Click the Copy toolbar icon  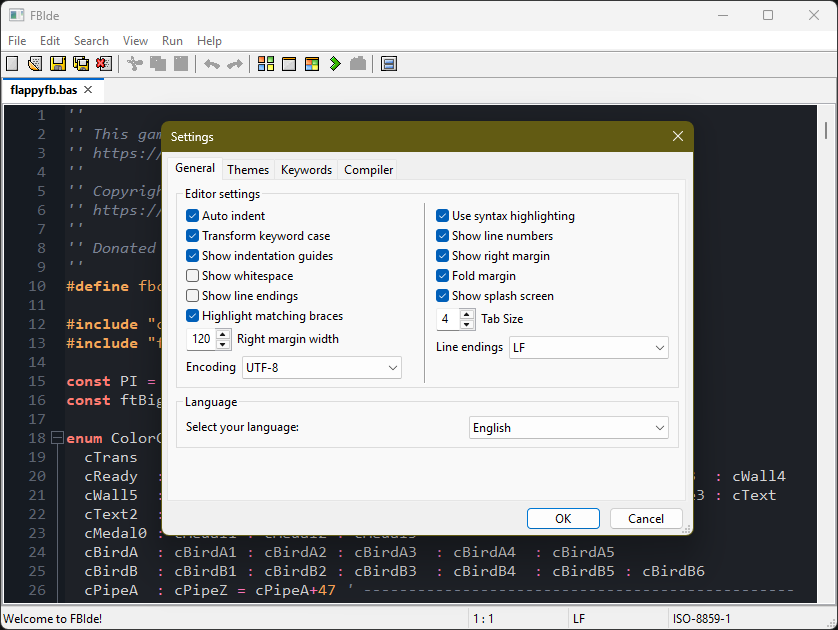[x=158, y=64]
